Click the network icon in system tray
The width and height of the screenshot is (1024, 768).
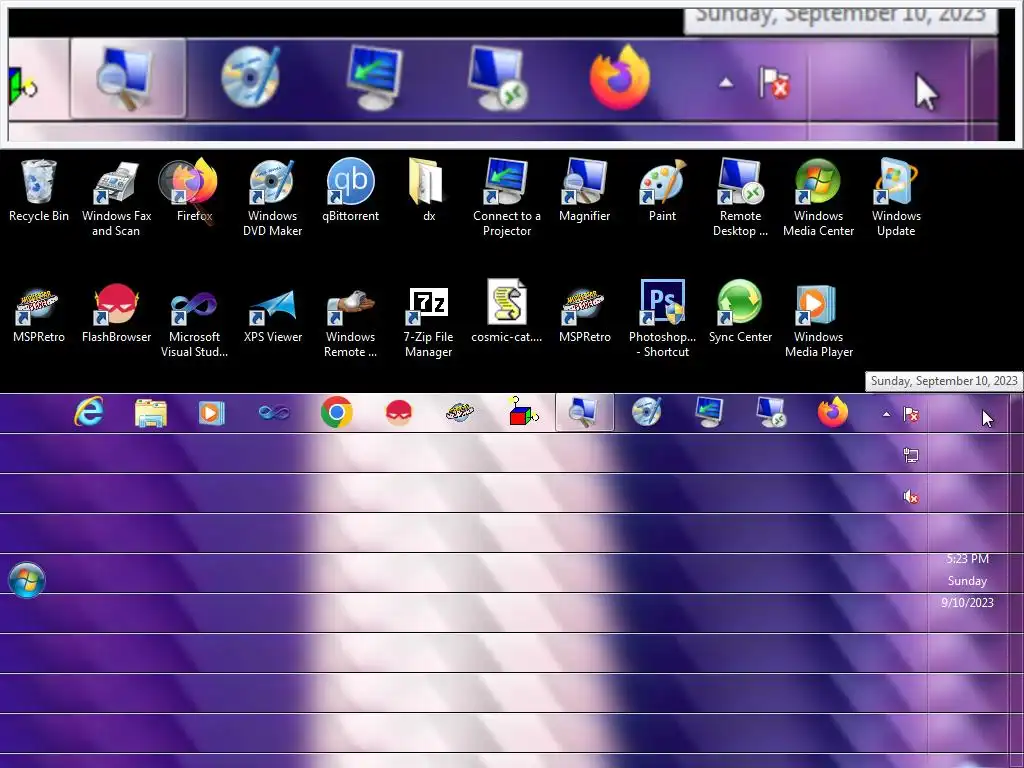pos(911,455)
